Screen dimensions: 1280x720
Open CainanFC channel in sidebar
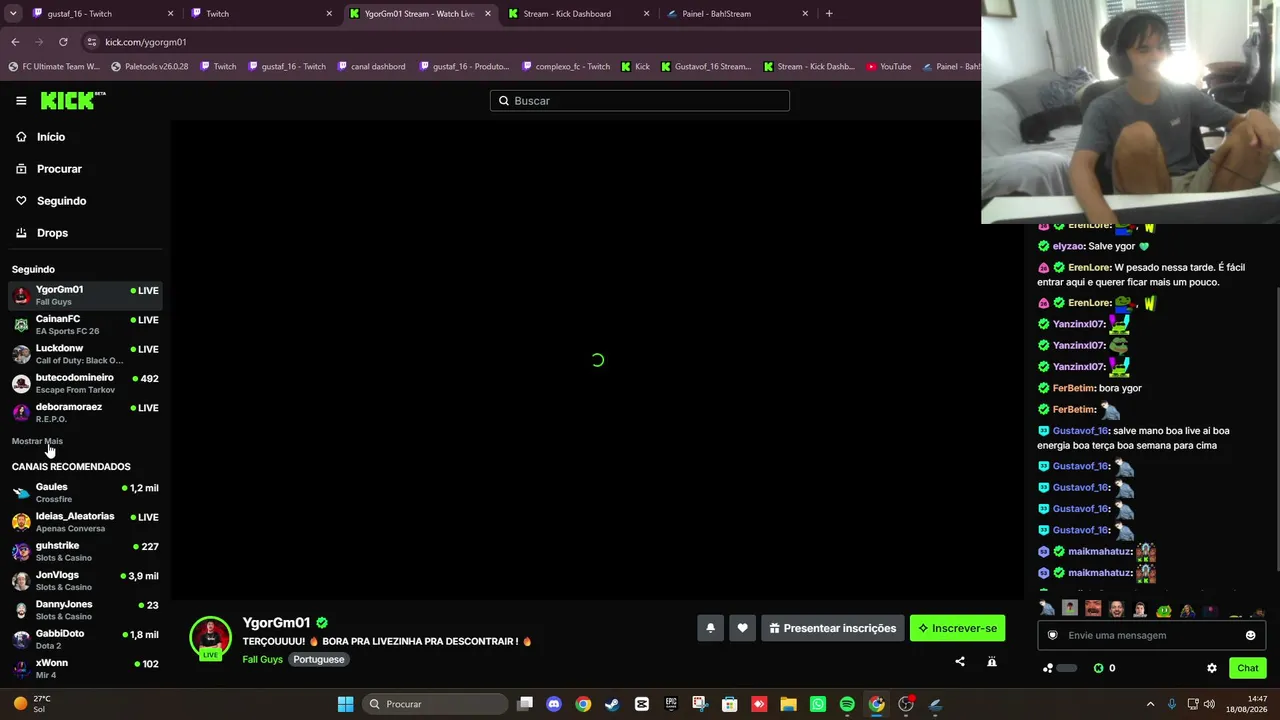click(x=86, y=324)
